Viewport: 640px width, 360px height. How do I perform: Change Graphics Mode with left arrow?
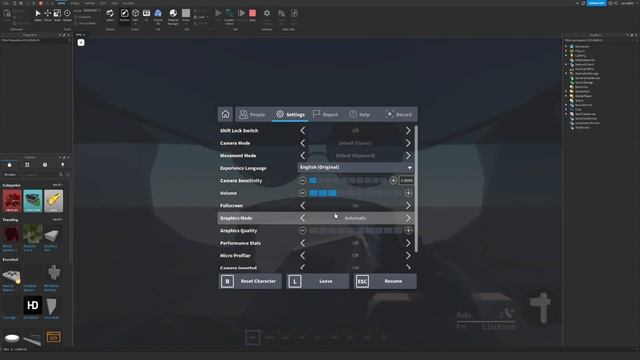coord(302,218)
